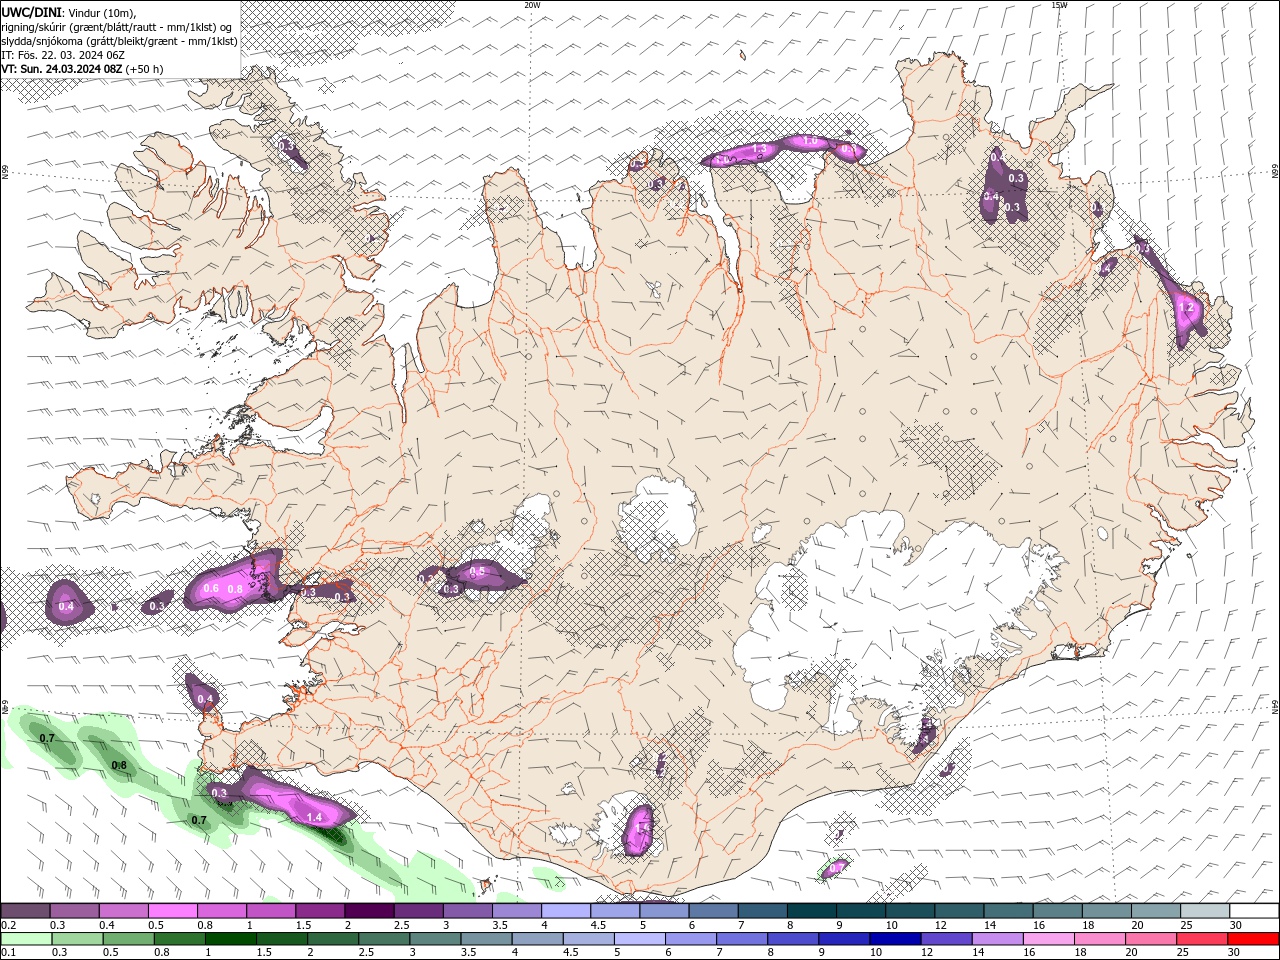Click the white snow swatch after the 30 label
The width and height of the screenshot is (1280, 960).
coord(1254,911)
